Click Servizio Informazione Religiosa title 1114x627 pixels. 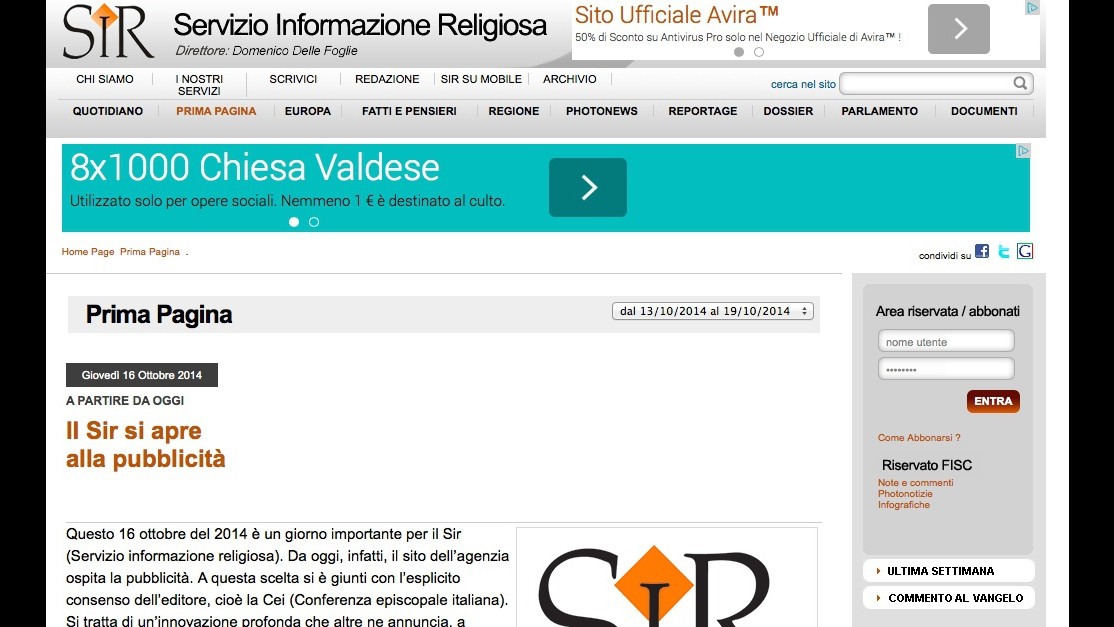tap(360, 25)
